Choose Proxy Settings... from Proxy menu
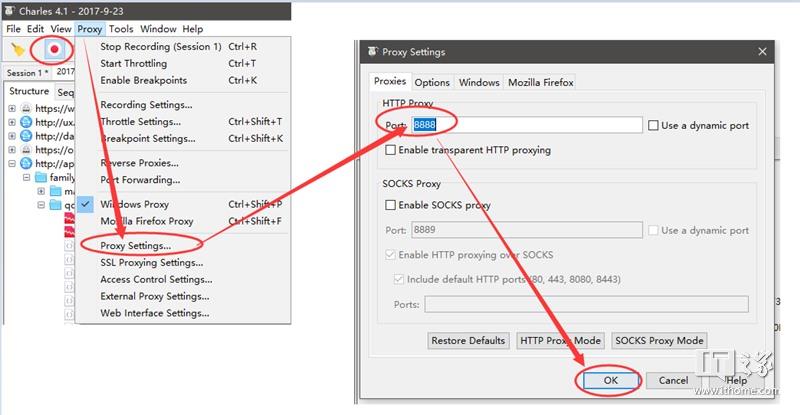 tap(135, 246)
